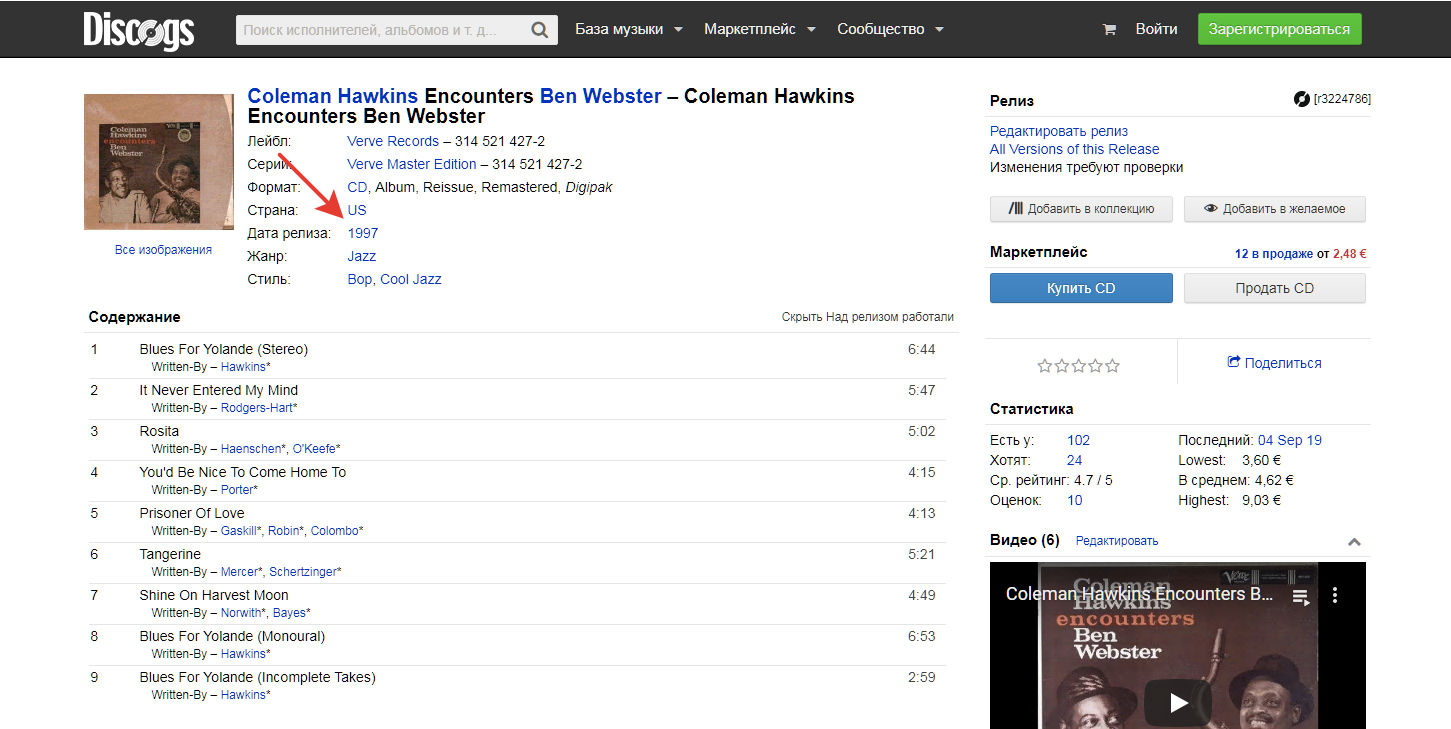Click the Bayes writer link
This screenshot has height=729, width=1451.
click(289, 613)
